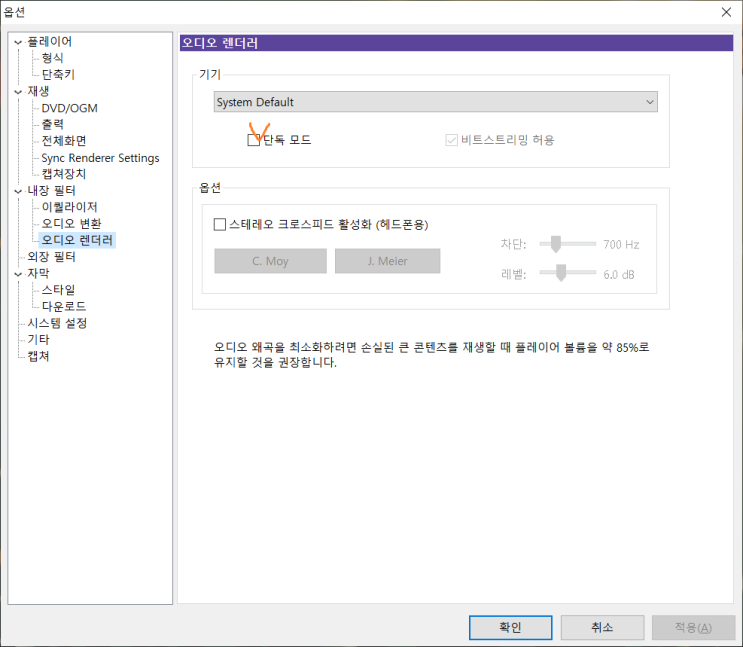Open the 전체화면 settings page
This screenshot has height=647, width=743.
[x=63, y=141]
